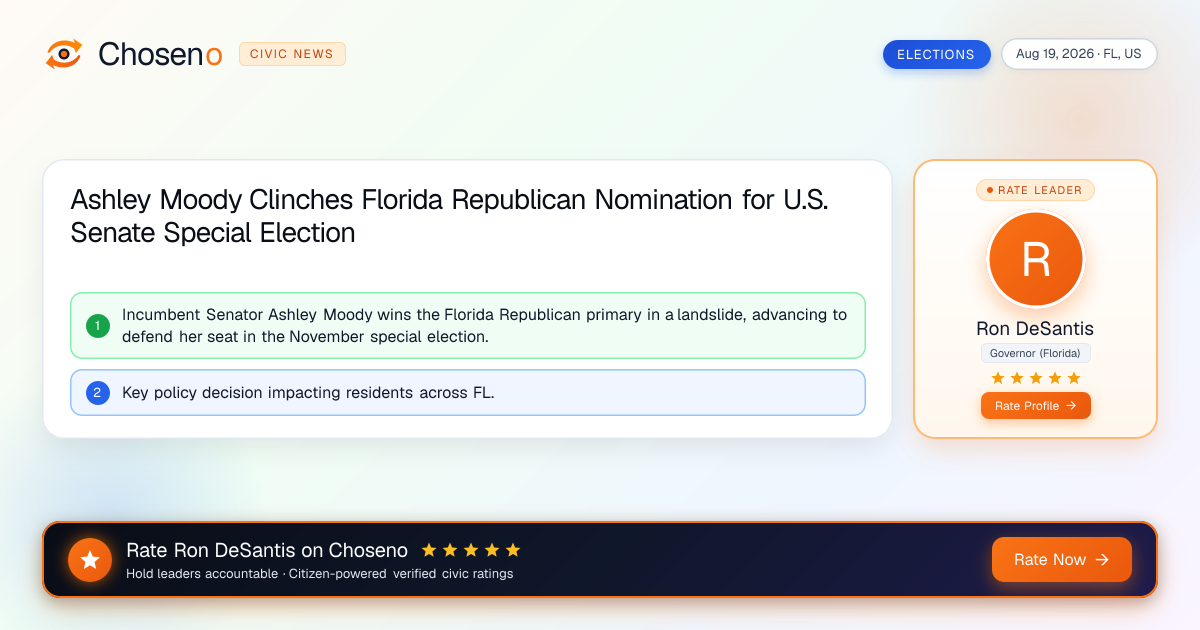Click the Choseno eye logo icon
The image size is (1200, 630).
64,54
